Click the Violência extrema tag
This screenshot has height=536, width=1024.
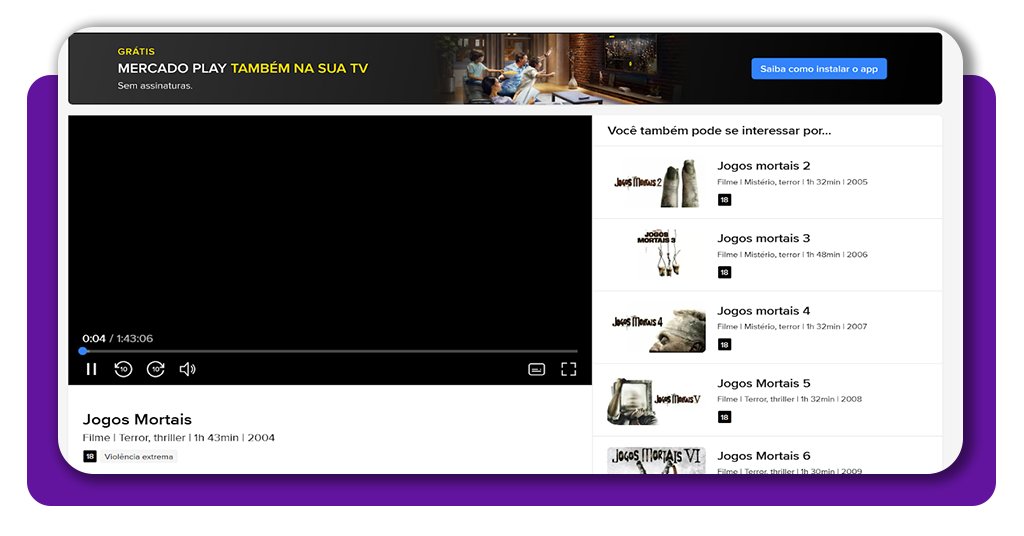click(138, 456)
